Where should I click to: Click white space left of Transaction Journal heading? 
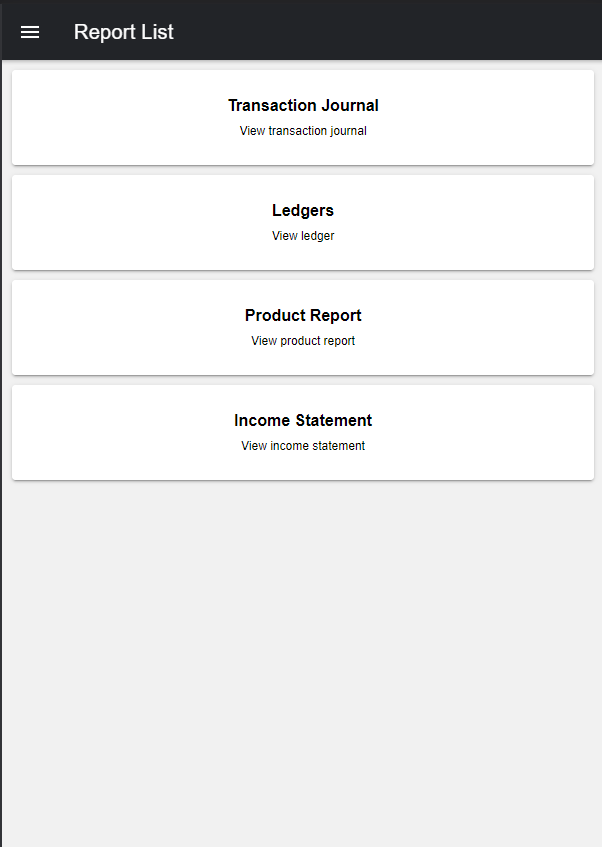click(x=110, y=106)
